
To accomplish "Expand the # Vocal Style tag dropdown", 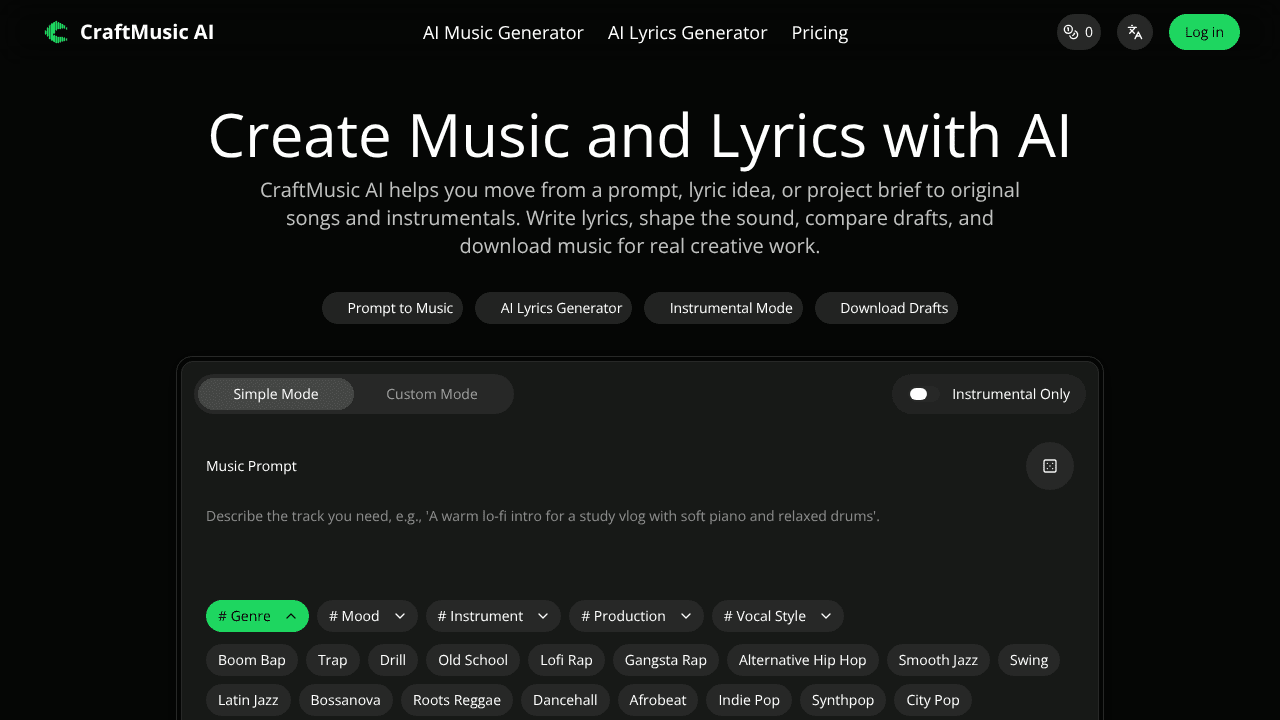I will click(777, 616).
